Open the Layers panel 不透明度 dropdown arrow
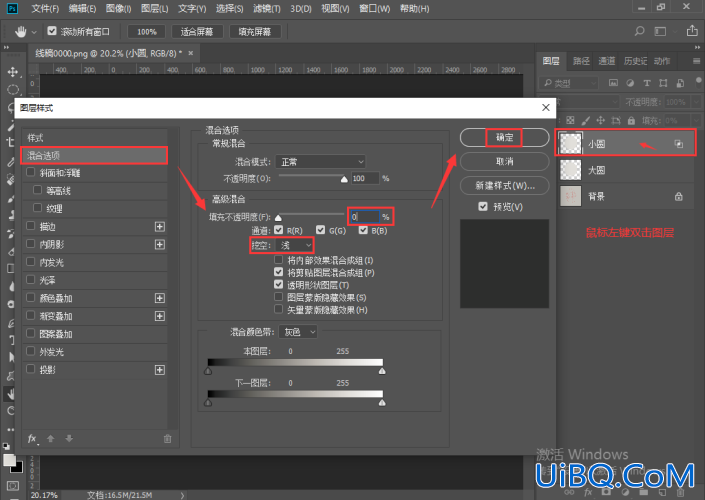The height and width of the screenshot is (500, 705). (696, 102)
